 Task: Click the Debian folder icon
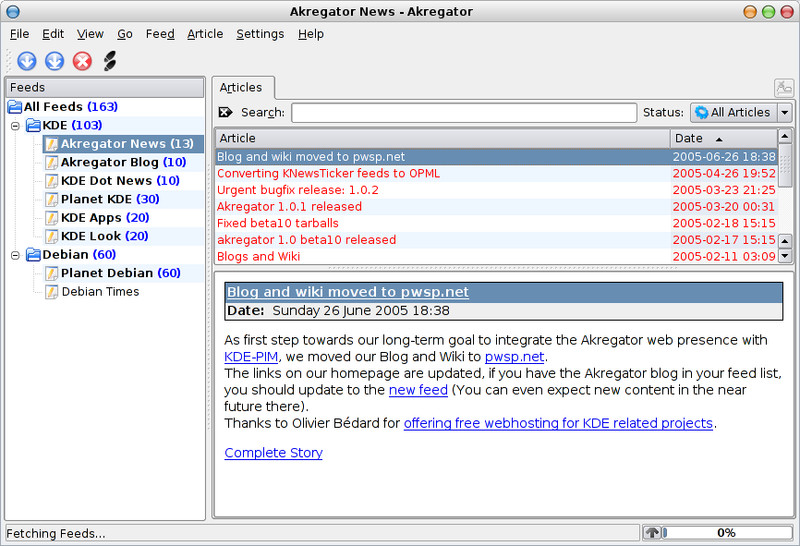click(x=33, y=254)
